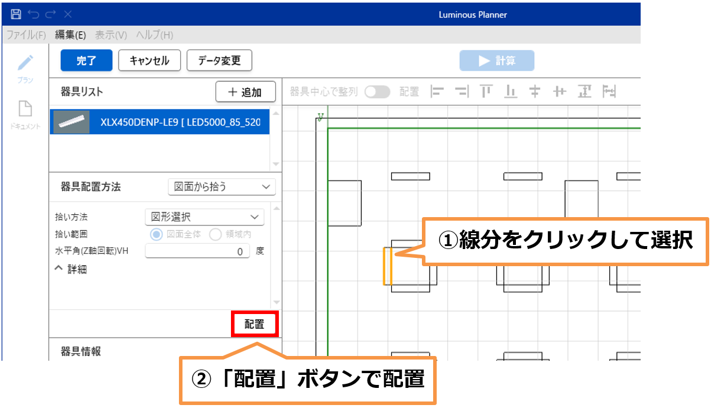Screen dimensions: 712x408
Task: Toggle the 器具中心で整列 switch
Action: click(377, 91)
